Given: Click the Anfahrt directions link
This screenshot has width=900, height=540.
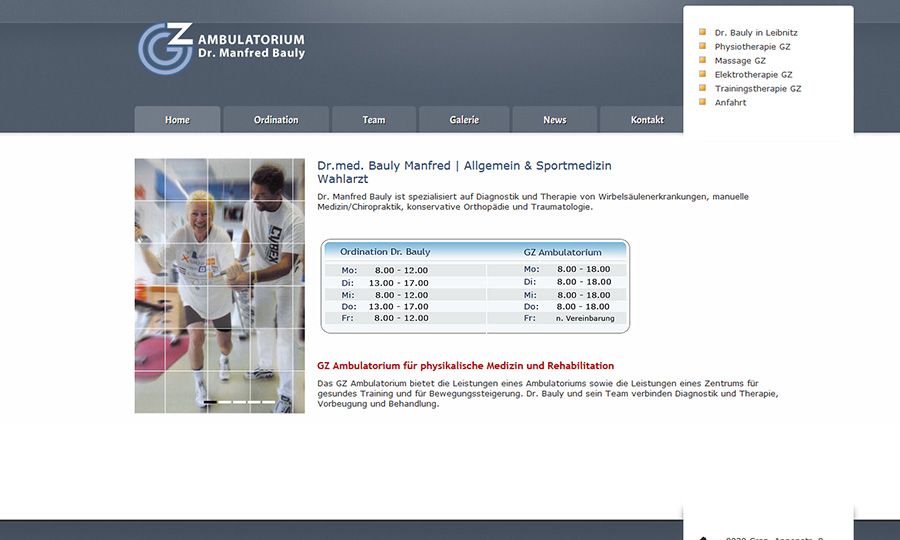Looking at the screenshot, I should (x=730, y=102).
